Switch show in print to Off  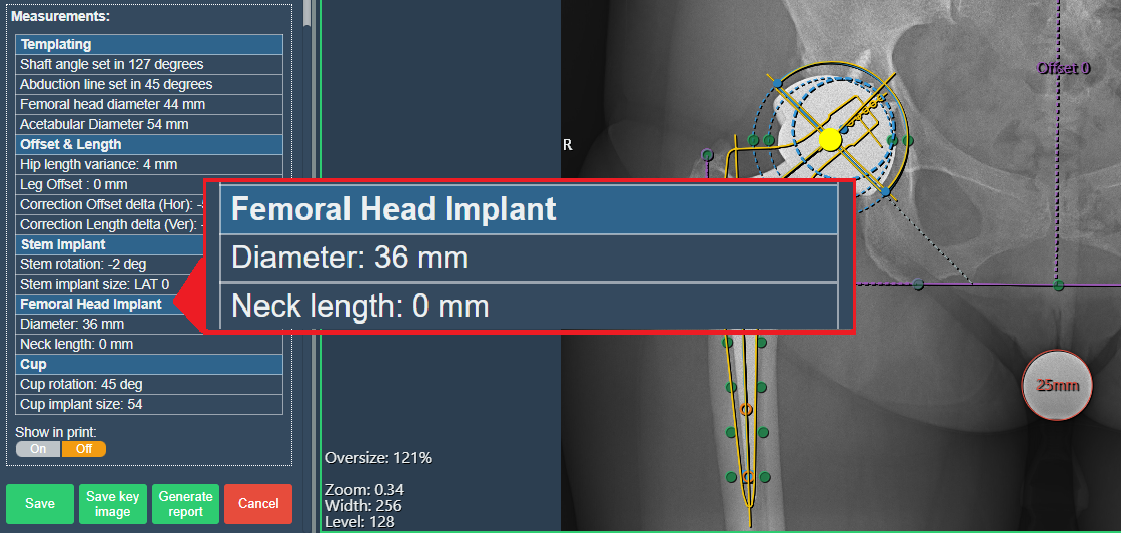[84, 449]
